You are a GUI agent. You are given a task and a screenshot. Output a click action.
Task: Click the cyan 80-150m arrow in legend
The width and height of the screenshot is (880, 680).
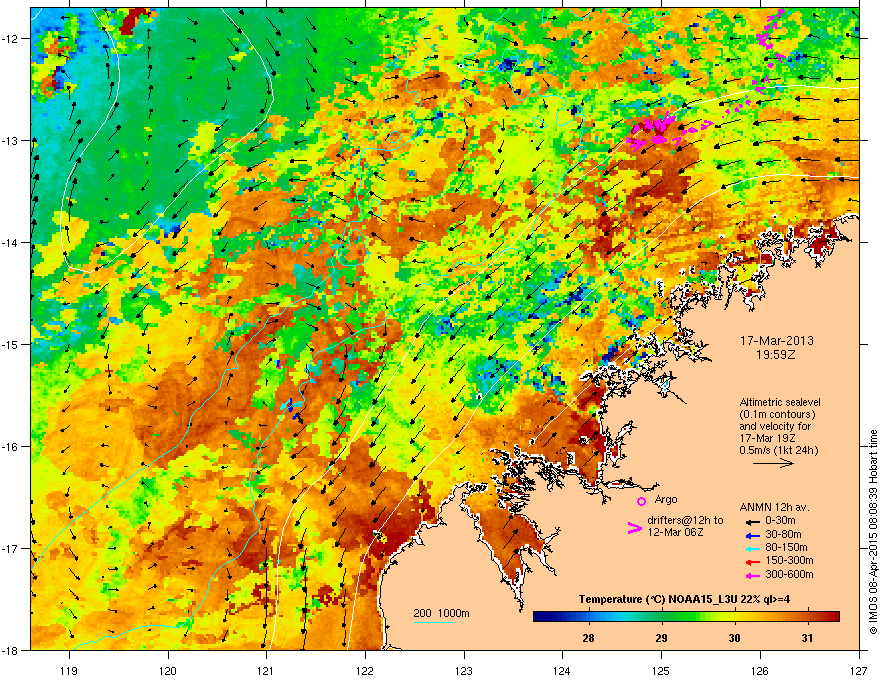click(x=752, y=548)
